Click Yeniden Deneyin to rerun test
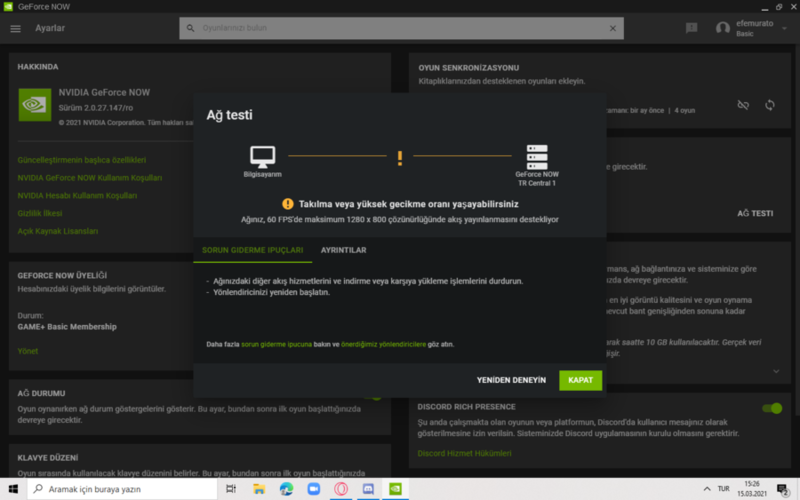800x500 pixels. 511,380
